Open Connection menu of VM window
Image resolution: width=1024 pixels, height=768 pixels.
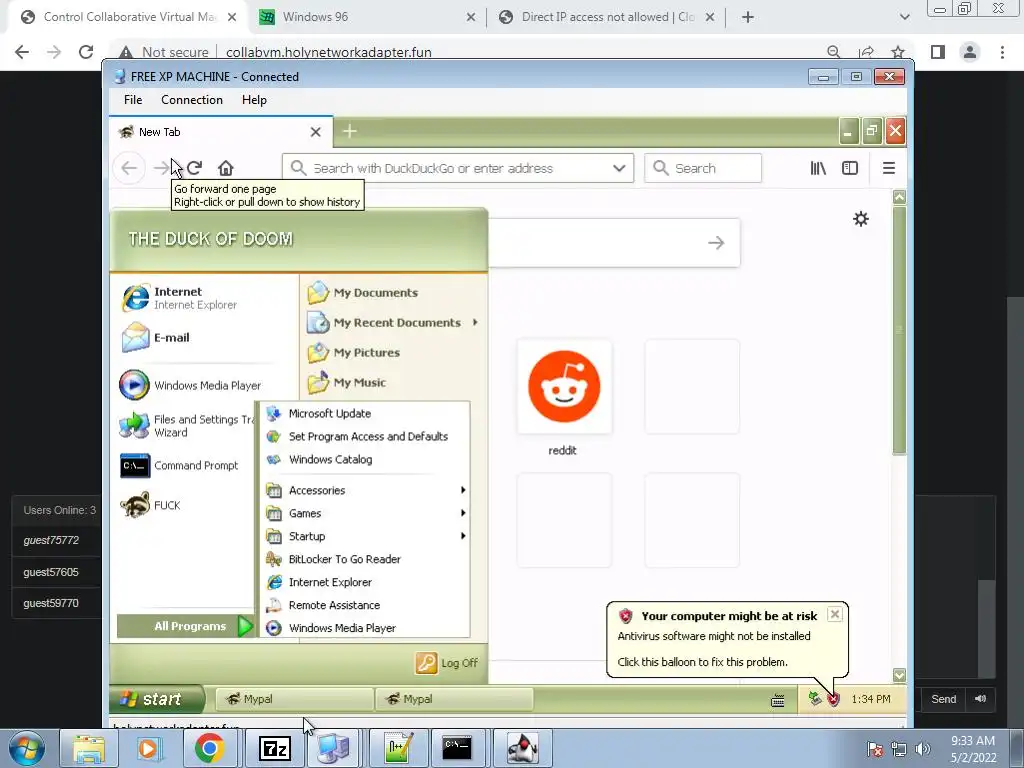192,100
